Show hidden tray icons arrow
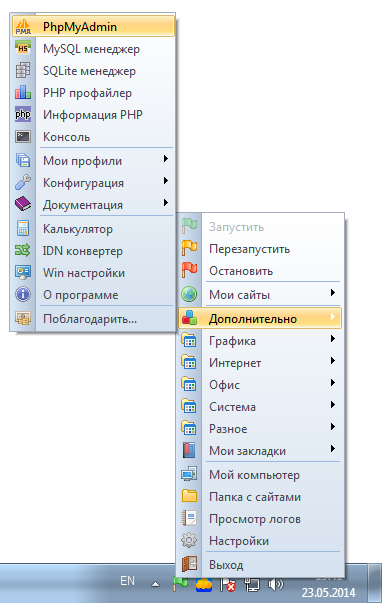386x610 pixels. point(156,584)
